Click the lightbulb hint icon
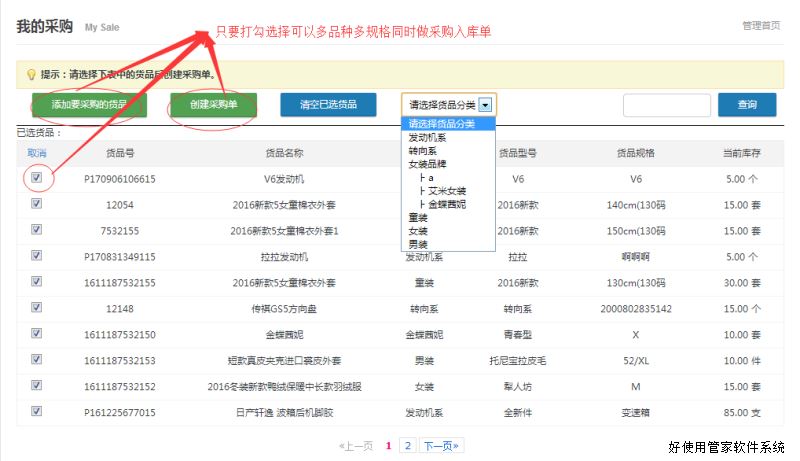This screenshot has height=461, width=800. pyautogui.click(x=31, y=75)
